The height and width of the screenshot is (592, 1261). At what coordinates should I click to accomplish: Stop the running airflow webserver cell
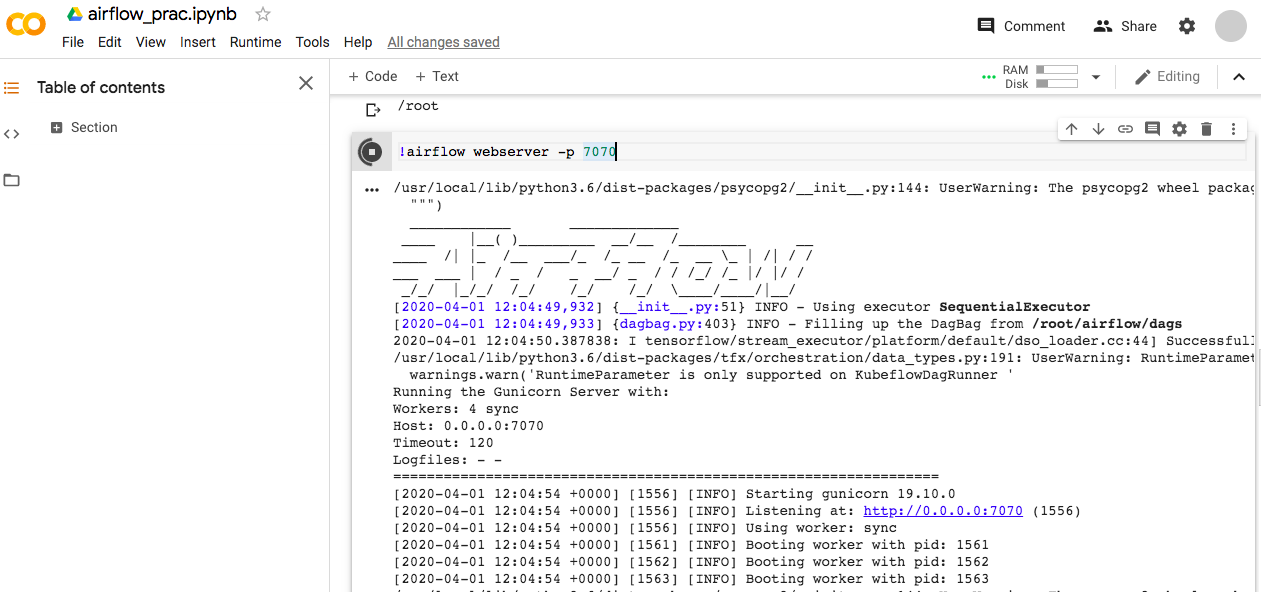point(370,151)
